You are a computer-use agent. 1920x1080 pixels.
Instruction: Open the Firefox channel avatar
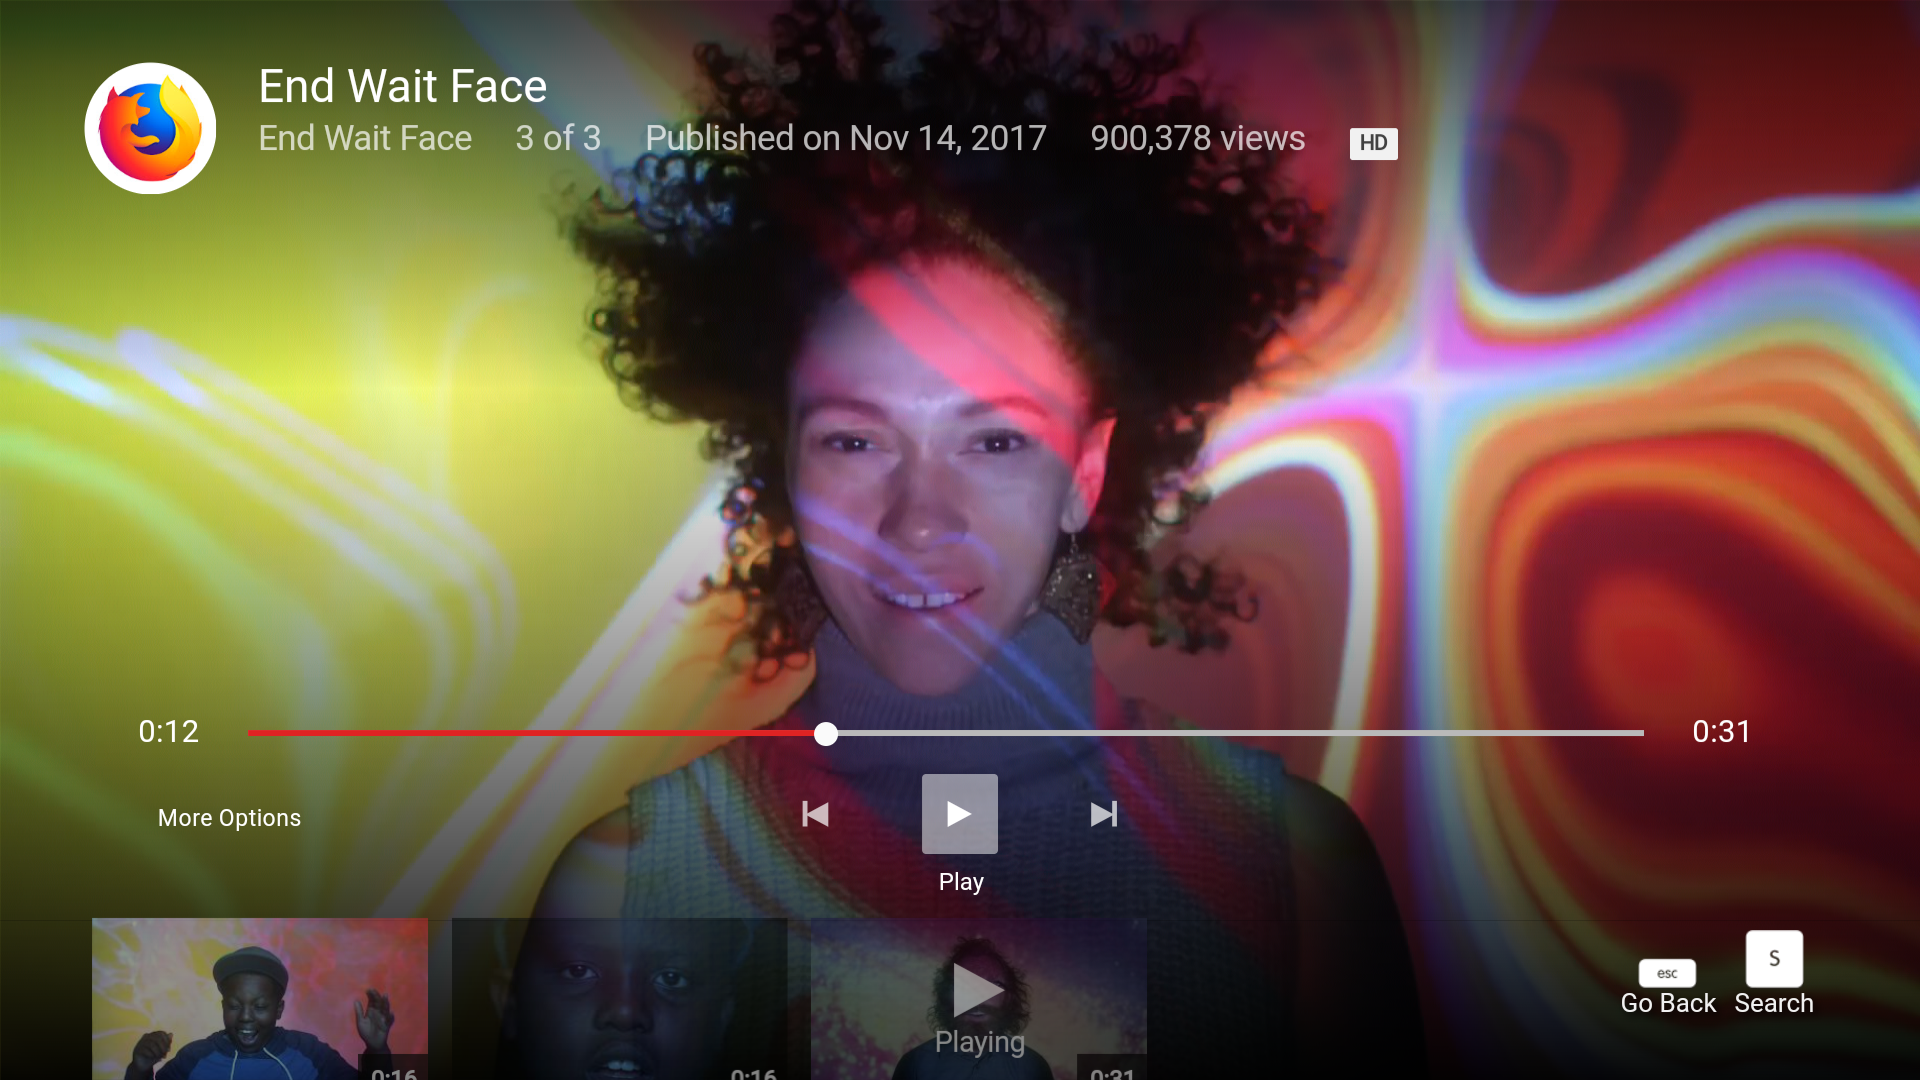[150, 128]
